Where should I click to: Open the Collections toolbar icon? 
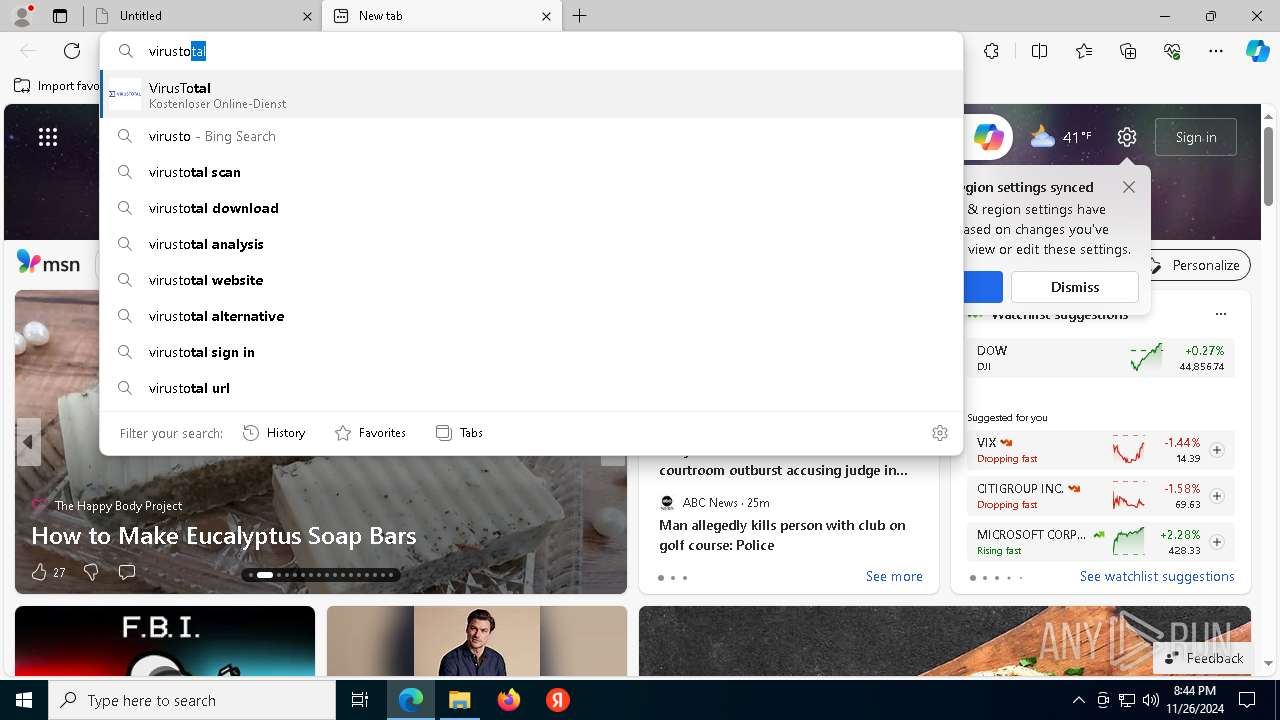pos(1128,51)
